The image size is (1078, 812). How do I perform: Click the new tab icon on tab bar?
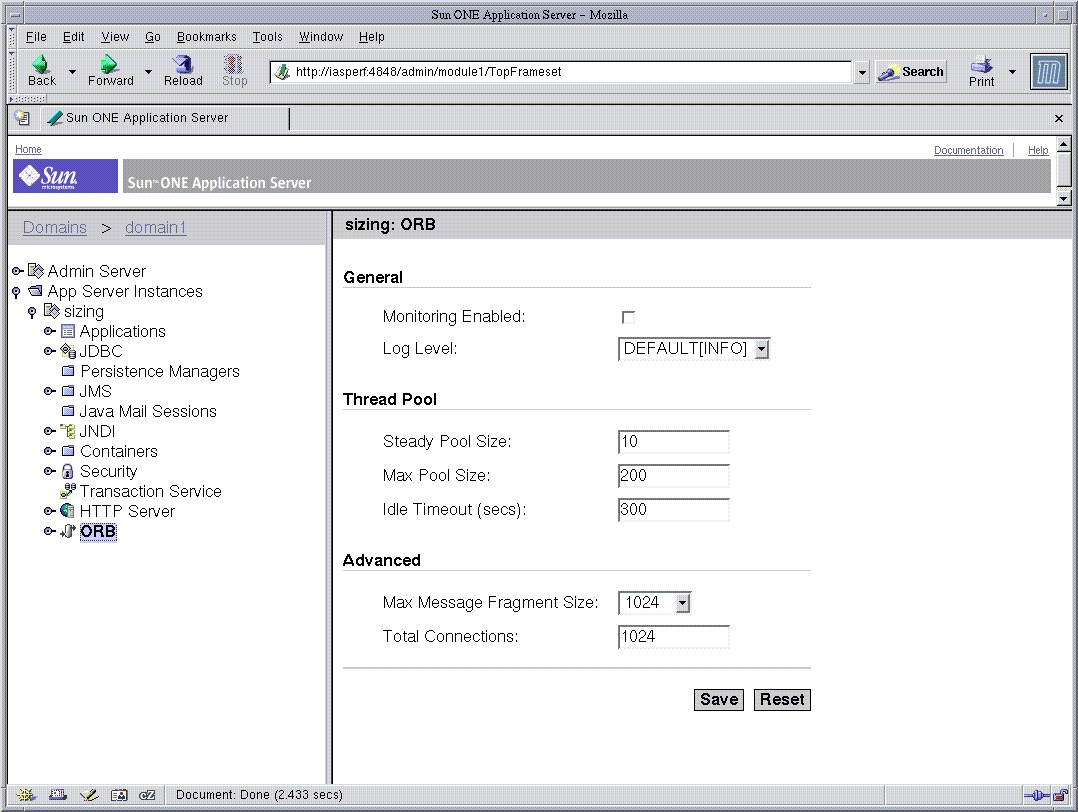click(x=22, y=118)
